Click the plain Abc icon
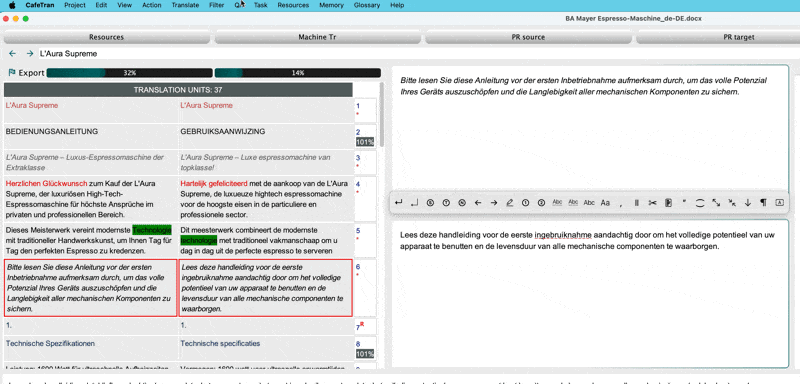The image size is (800, 384). click(x=589, y=202)
